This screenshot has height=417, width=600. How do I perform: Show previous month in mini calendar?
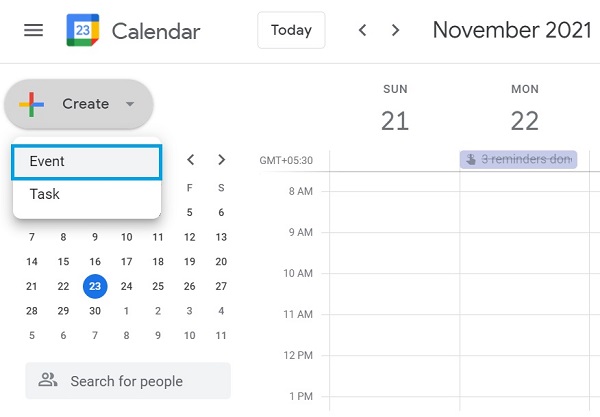pyautogui.click(x=191, y=160)
